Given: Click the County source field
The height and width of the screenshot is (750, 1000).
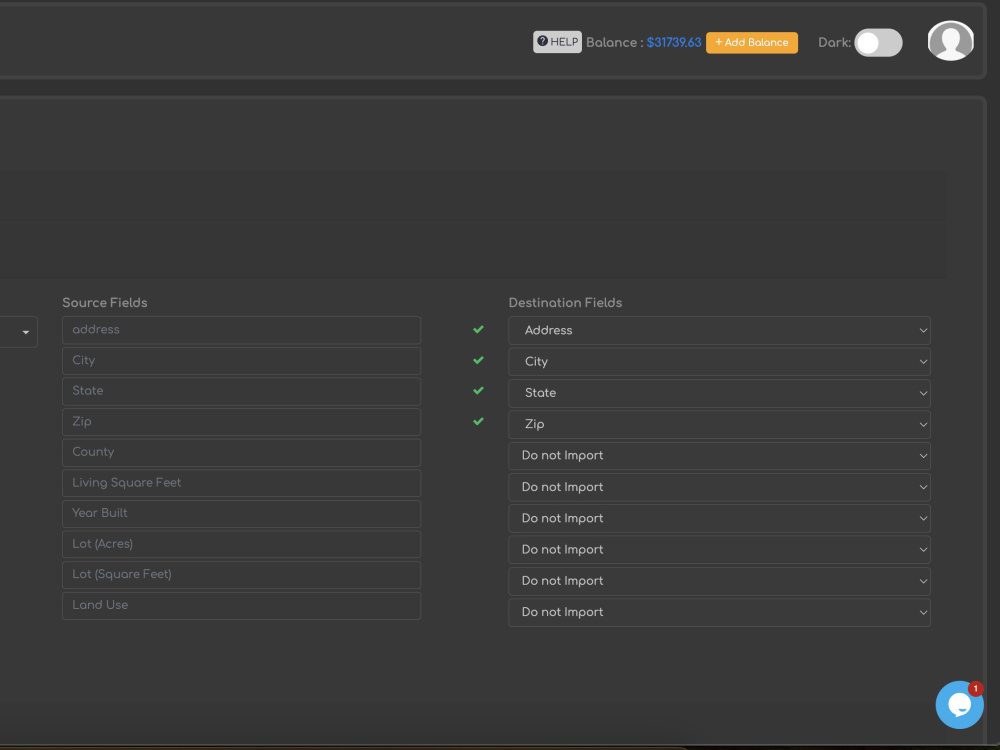Looking at the screenshot, I should coord(241,452).
